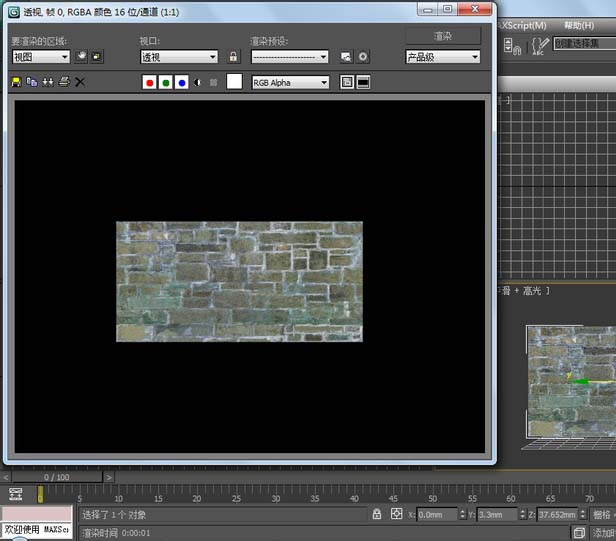Click the print image icon
This screenshot has height=541, width=616.
click(64, 81)
